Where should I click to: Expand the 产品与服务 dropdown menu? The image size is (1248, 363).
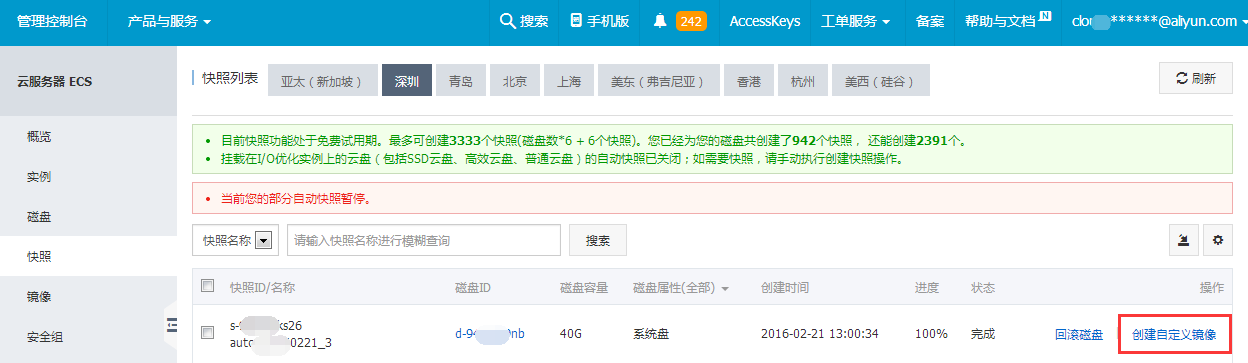click(x=169, y=21)
